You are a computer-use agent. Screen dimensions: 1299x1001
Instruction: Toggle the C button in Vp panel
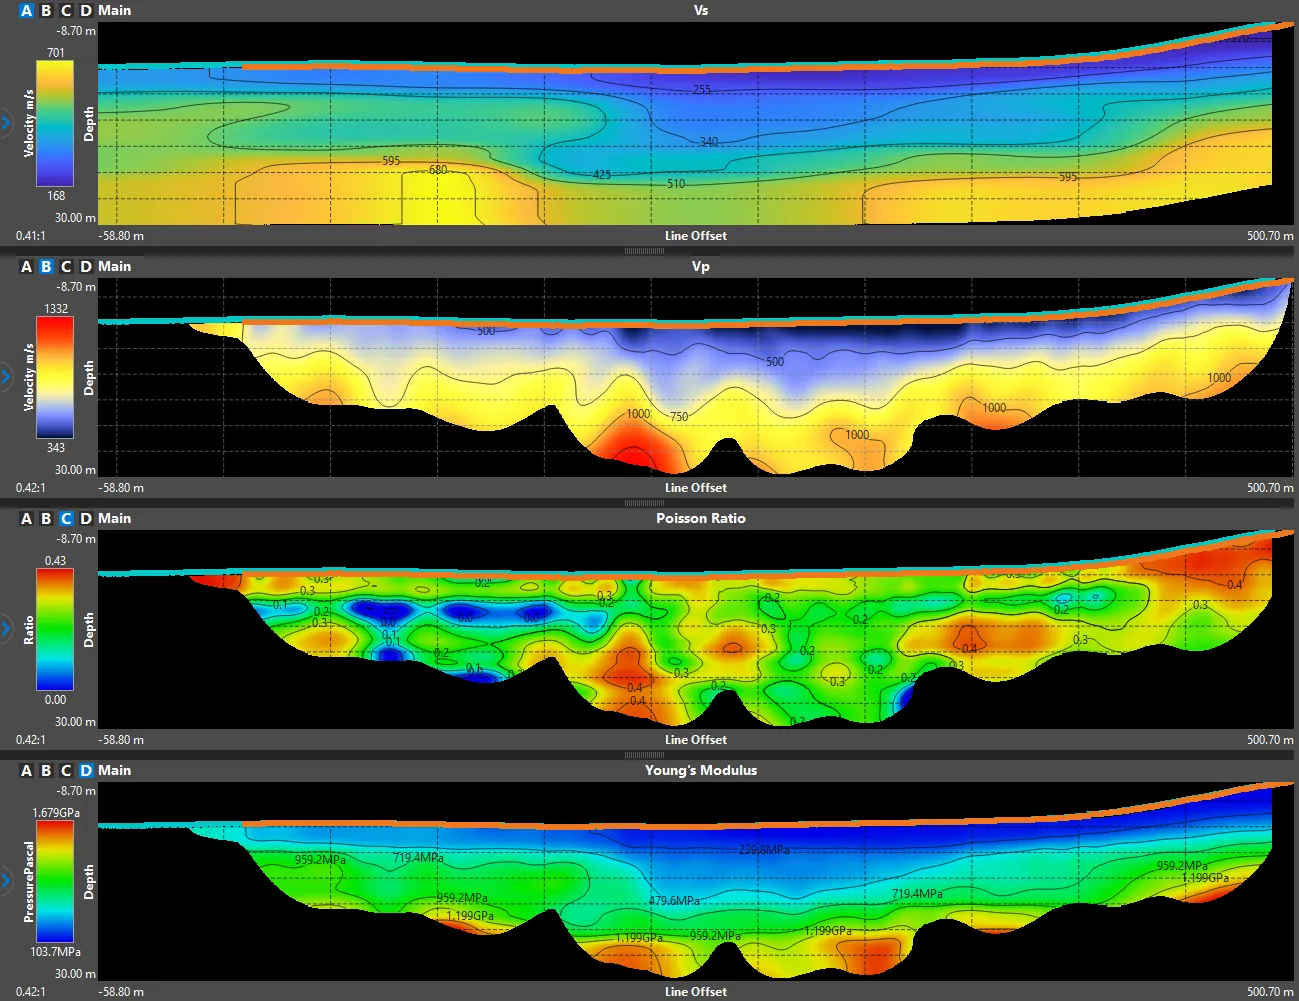pos(66,266)
